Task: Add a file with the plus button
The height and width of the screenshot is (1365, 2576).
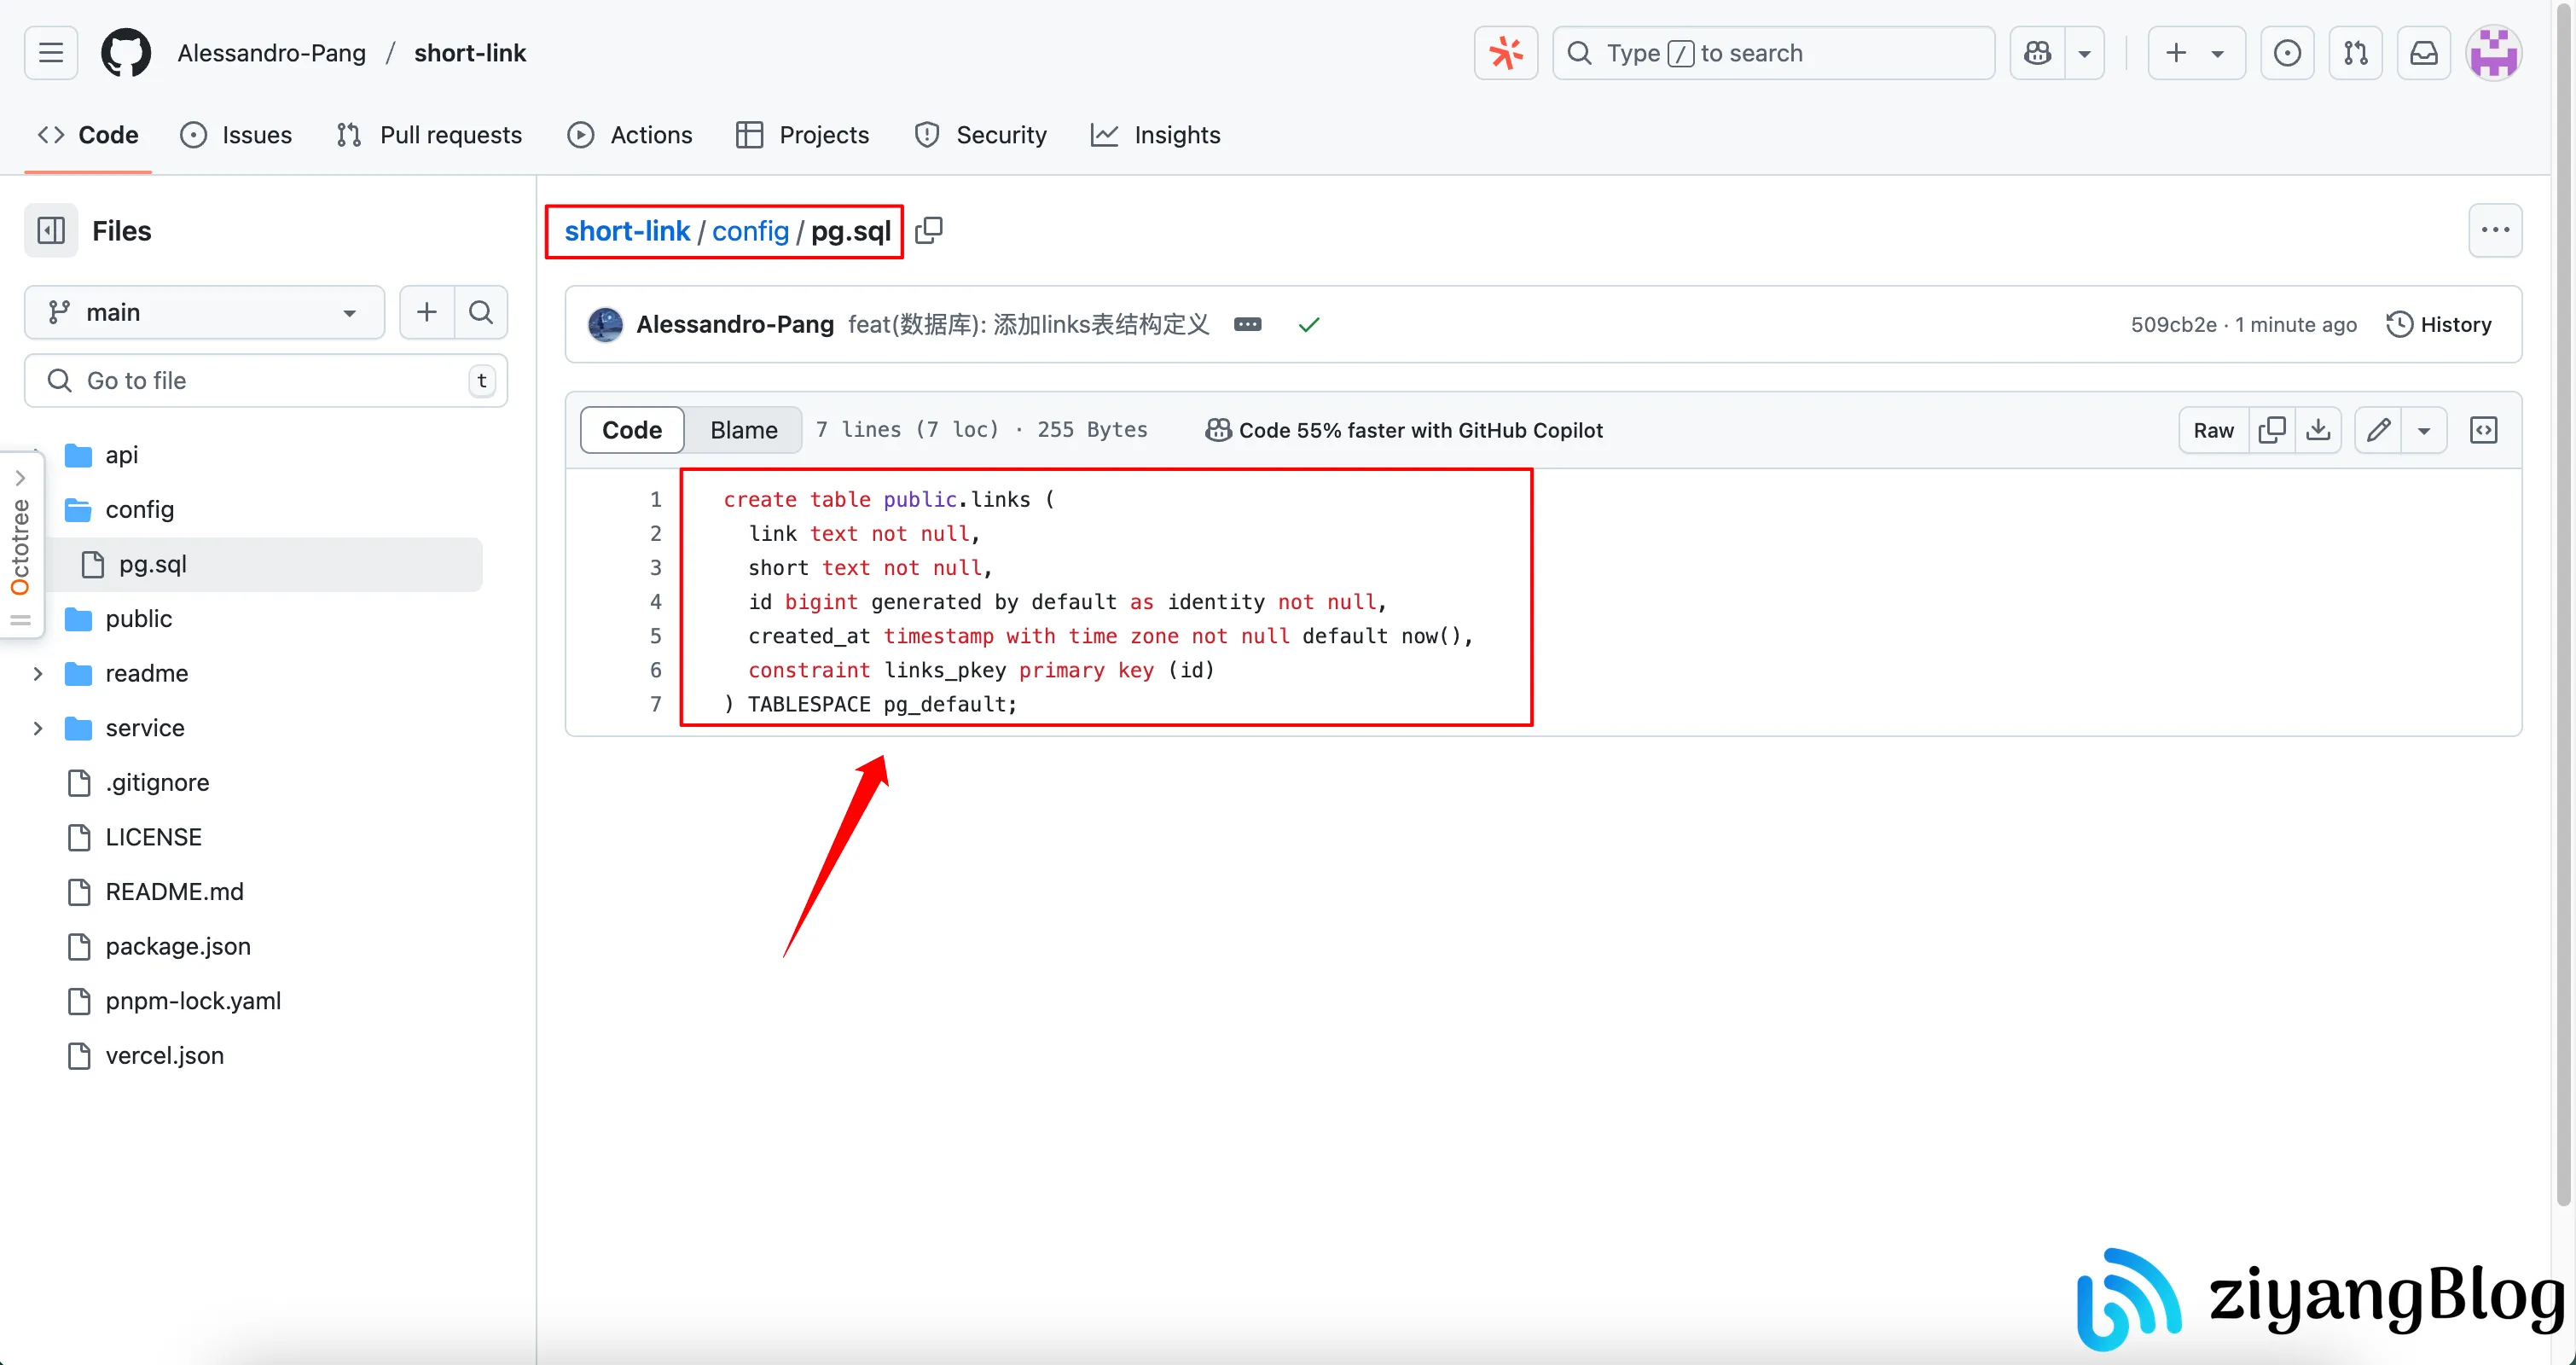Action: point(427,312)
